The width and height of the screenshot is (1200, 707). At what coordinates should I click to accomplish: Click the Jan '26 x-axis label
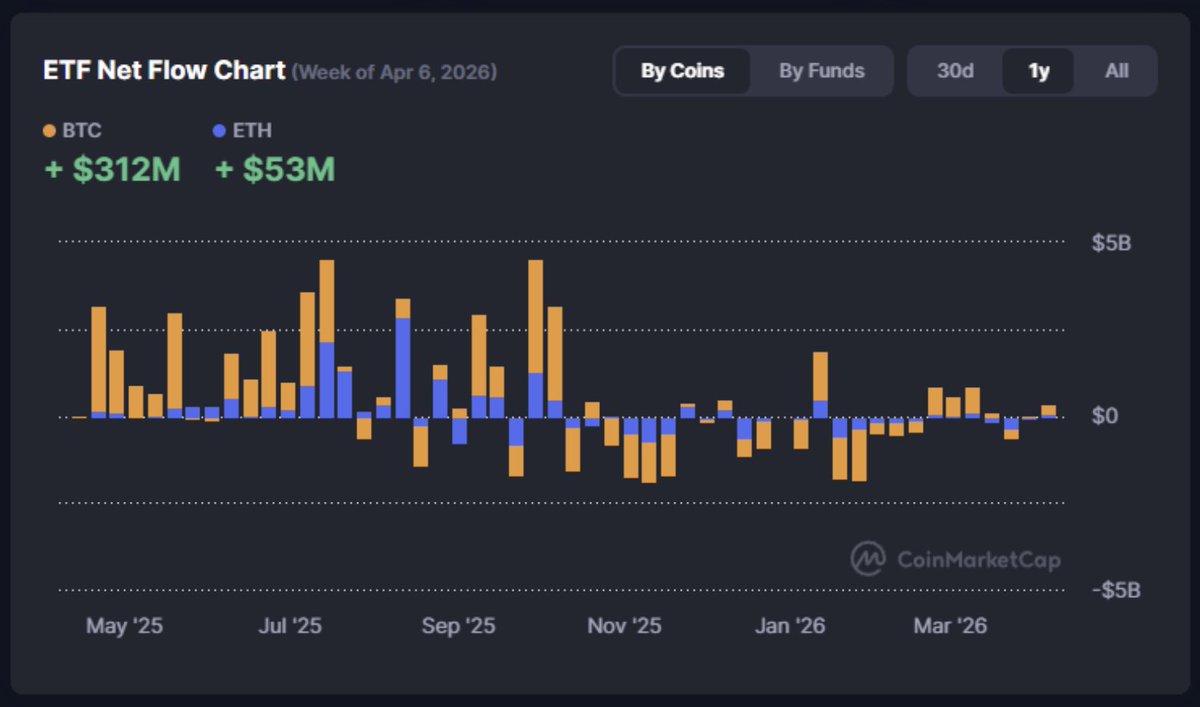[790, 626]
